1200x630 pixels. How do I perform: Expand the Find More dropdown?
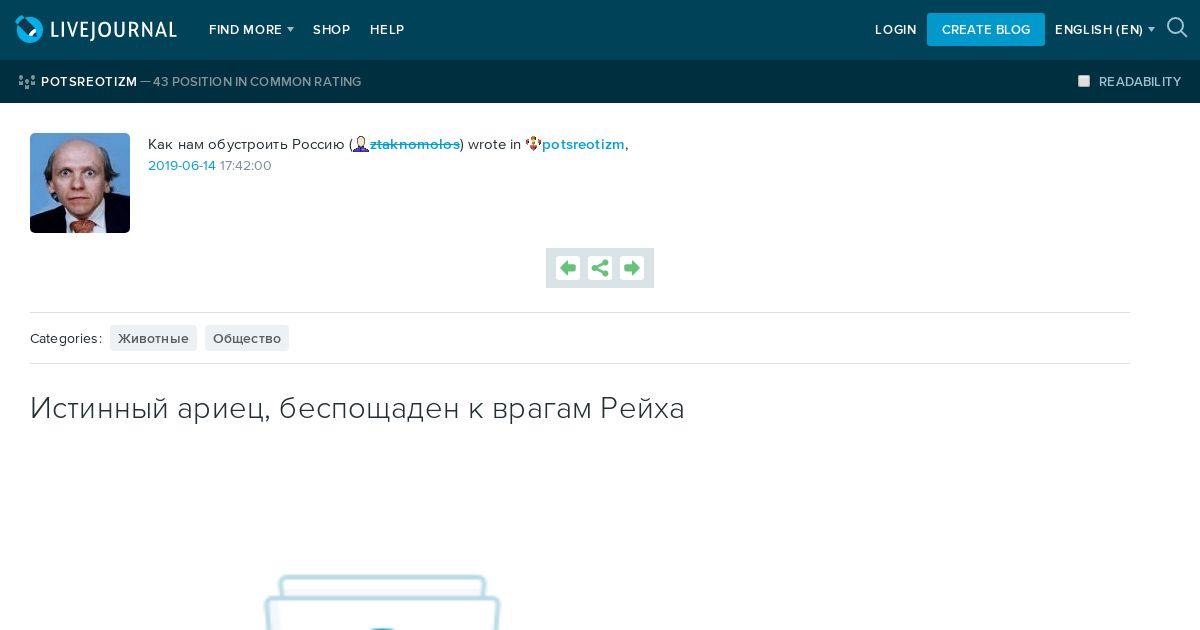[x=251, y=30]
